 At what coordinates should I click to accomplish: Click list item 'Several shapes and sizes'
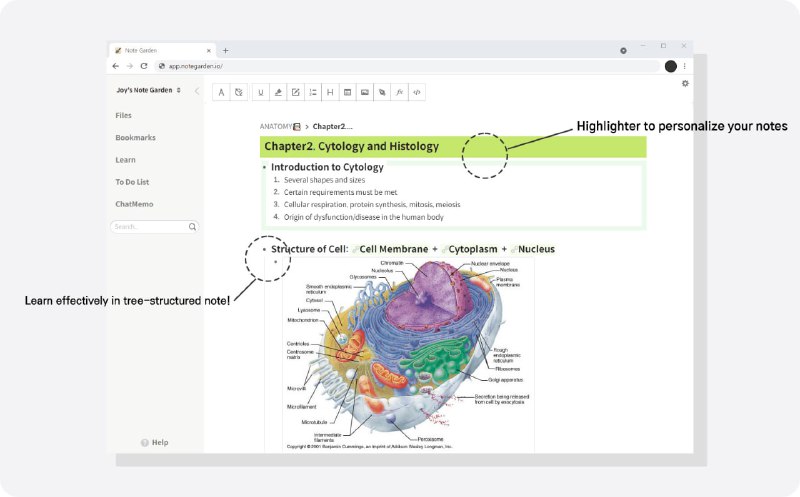[324, 180]
